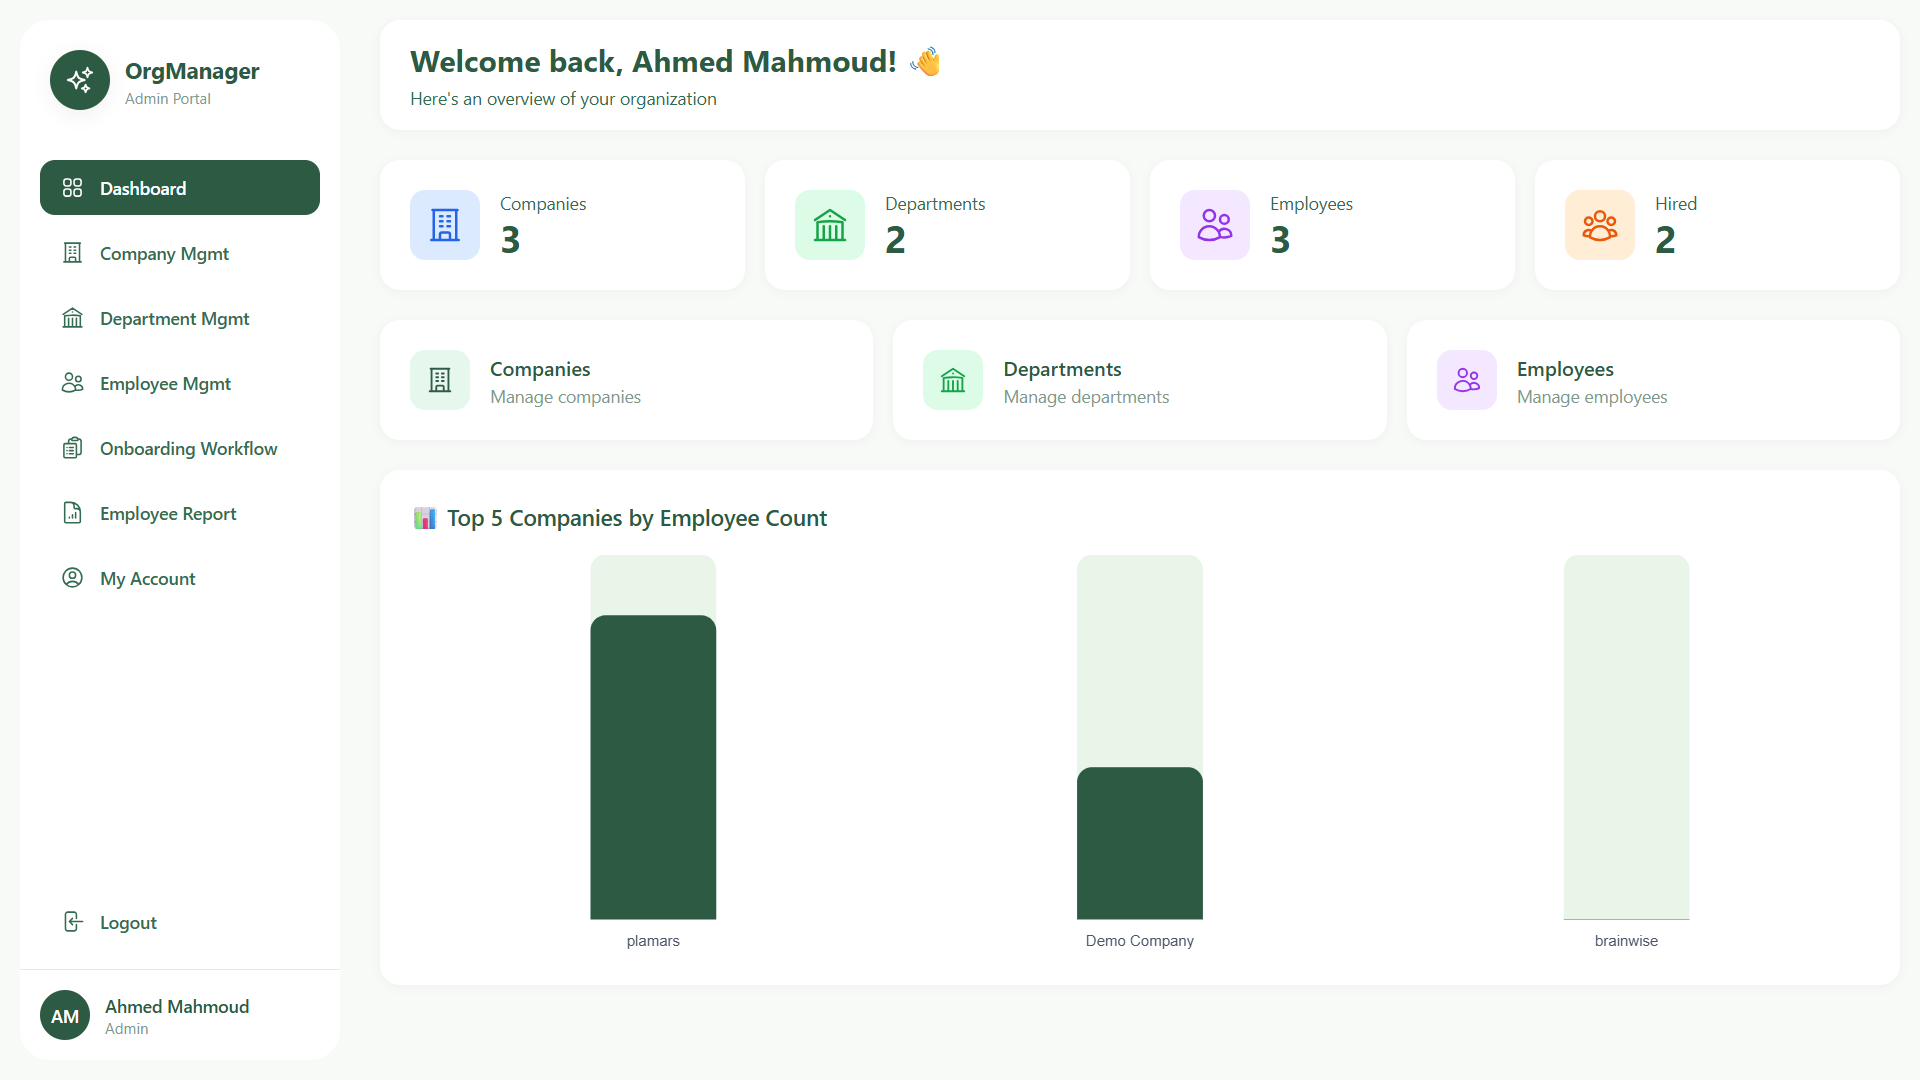The height and width of the screenshot is (1080, 1920).
Task: Click the AM avatar at bottom left
Action: point(64,1015)
